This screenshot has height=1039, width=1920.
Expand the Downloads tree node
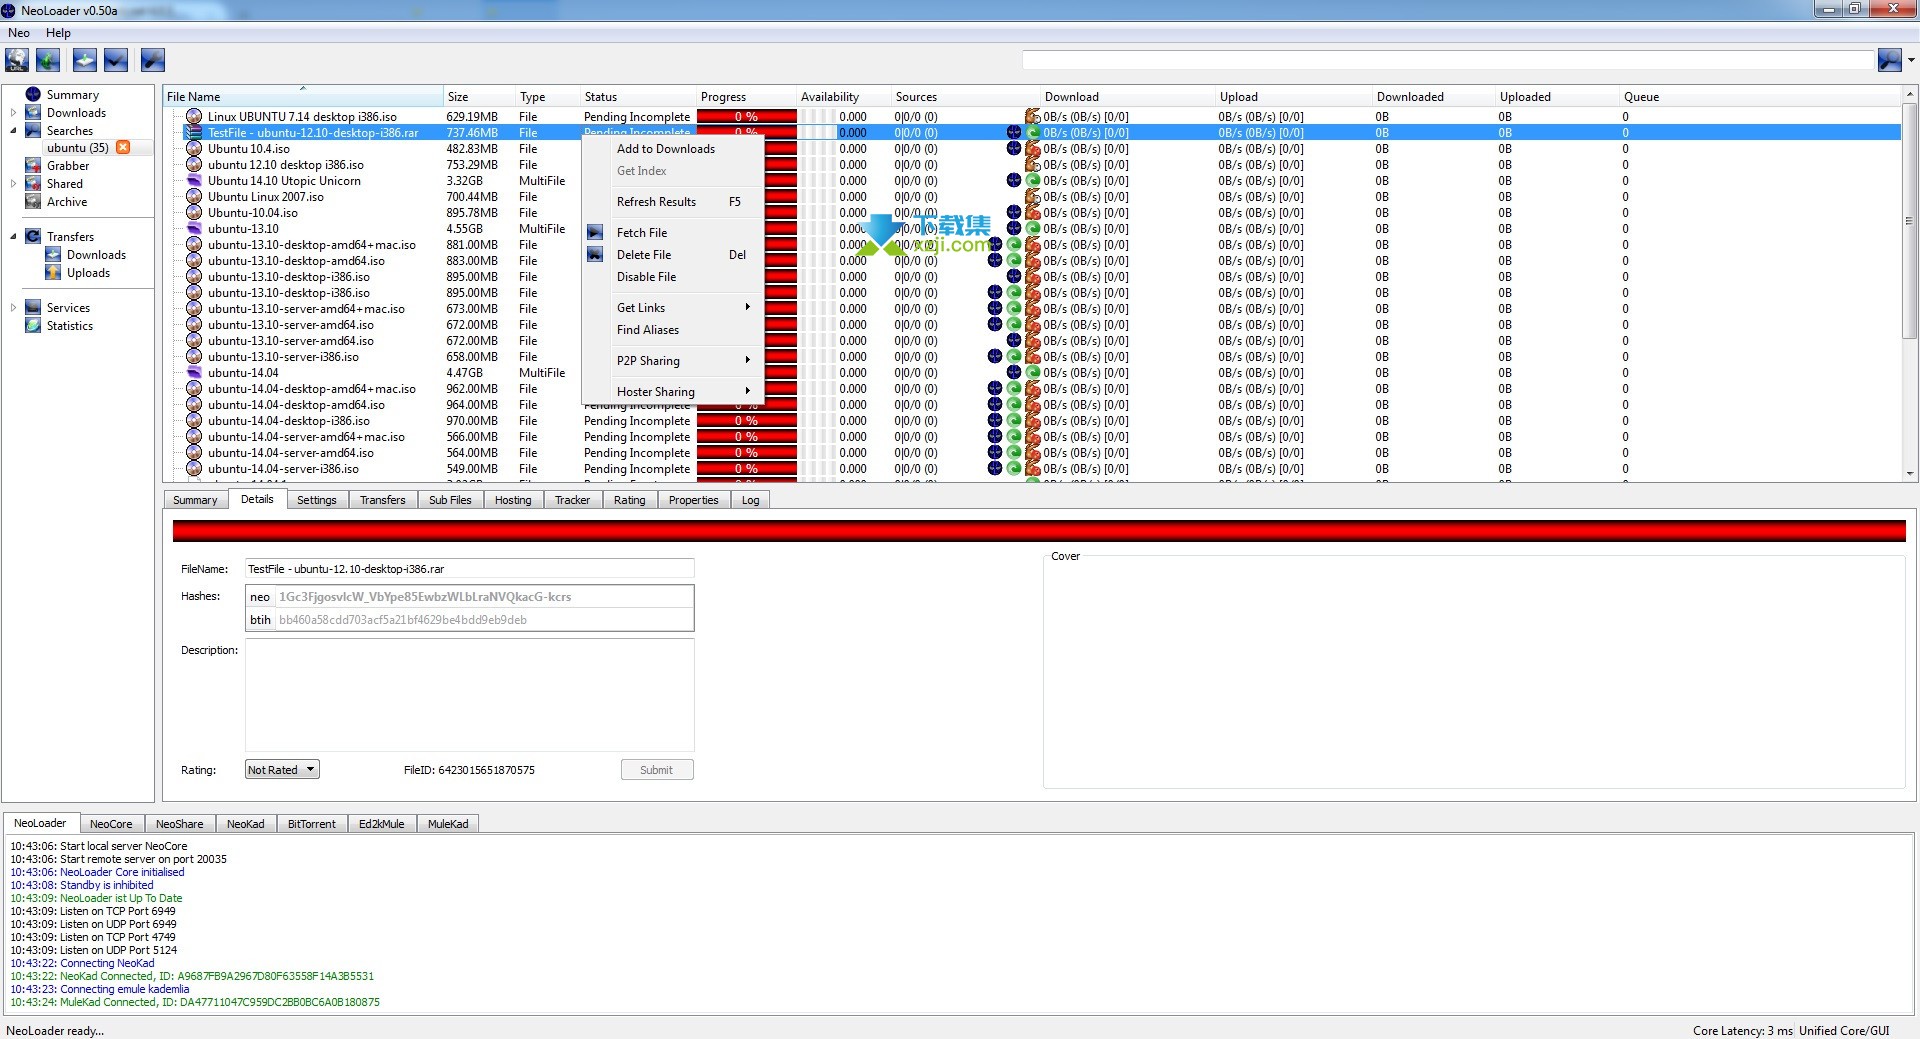[13, 113]
